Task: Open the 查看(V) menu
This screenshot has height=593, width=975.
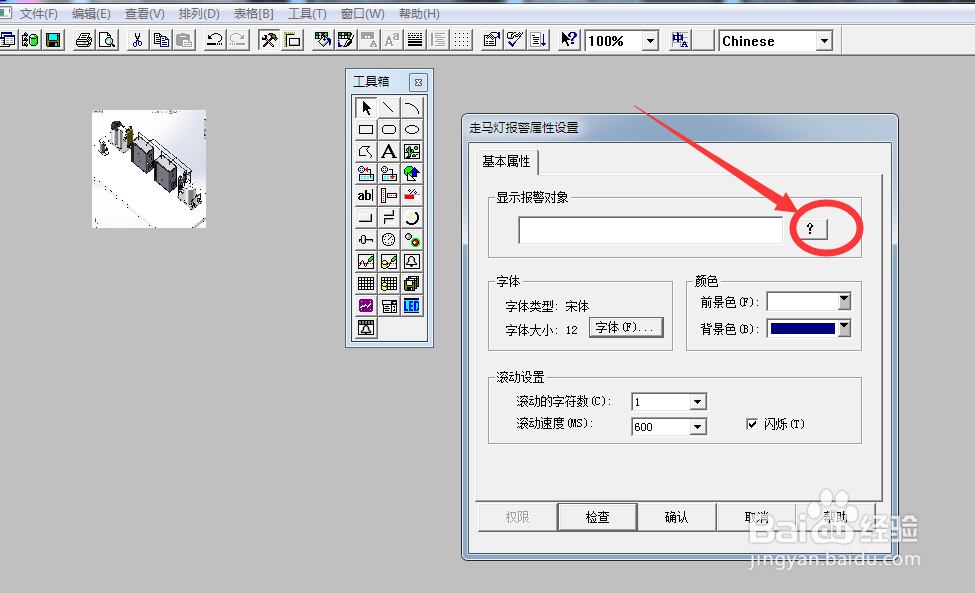Action: point(145,14)
